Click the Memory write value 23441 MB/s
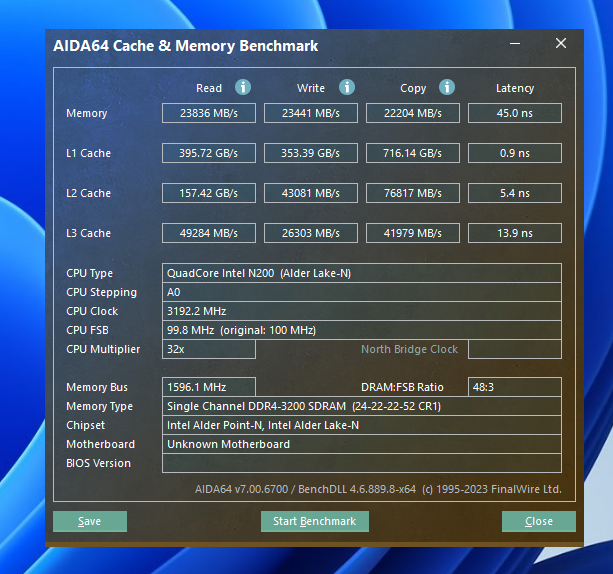The height and width of the screenshot is (574, 613). point(311,113)
